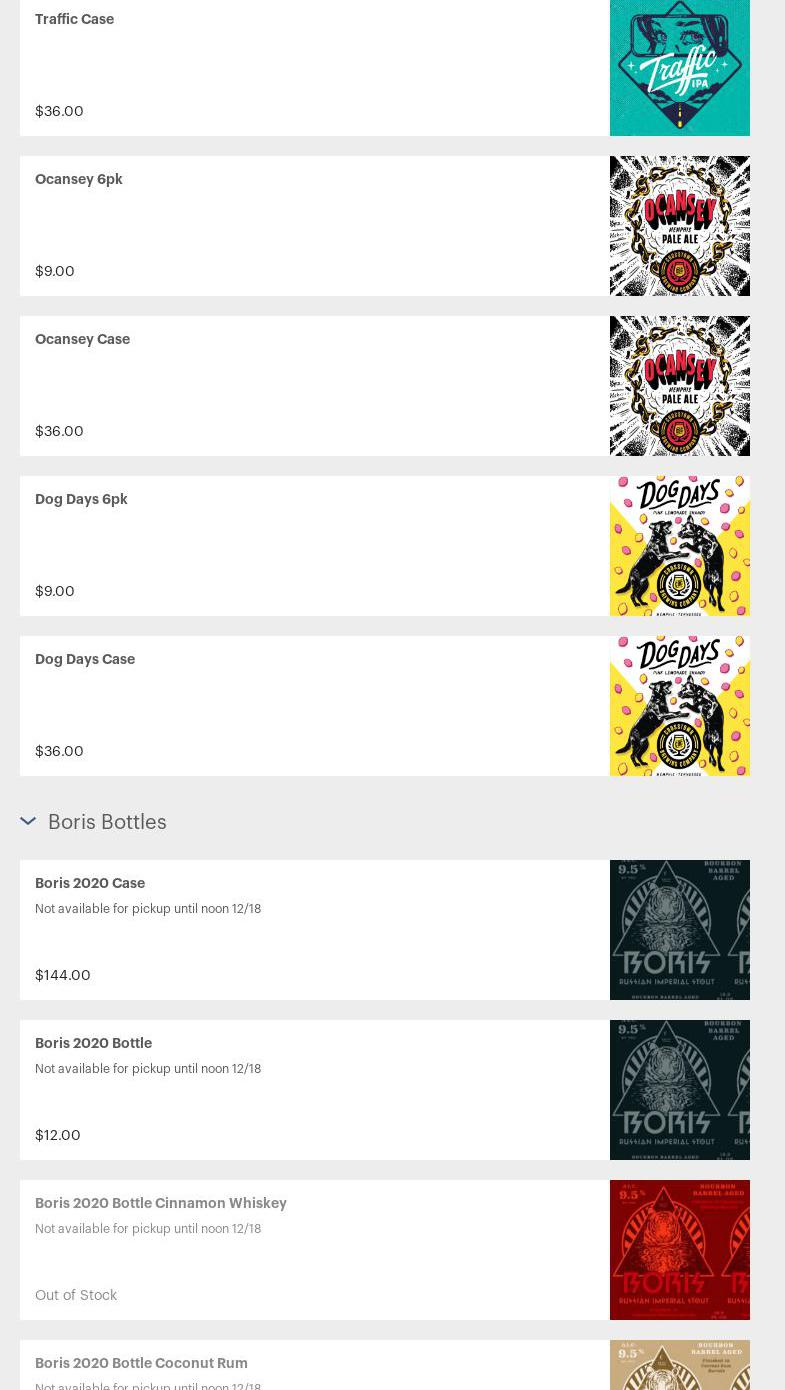Choose the Dog Days 6pk item
Screen dimensions: 785x1390
click(x=81, y=499)
